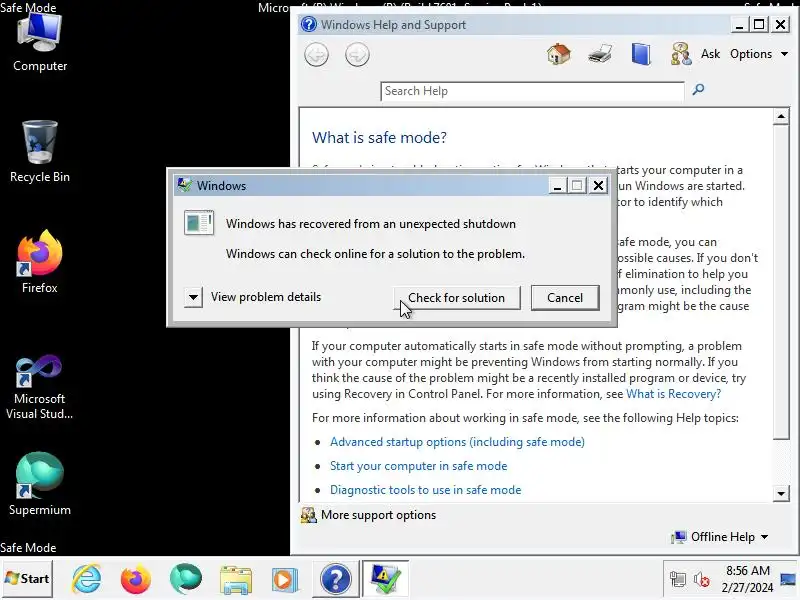This screenshot has width=800, height=600.
Task: Click the Show desktop tray icon
Action: click(788, 579)
